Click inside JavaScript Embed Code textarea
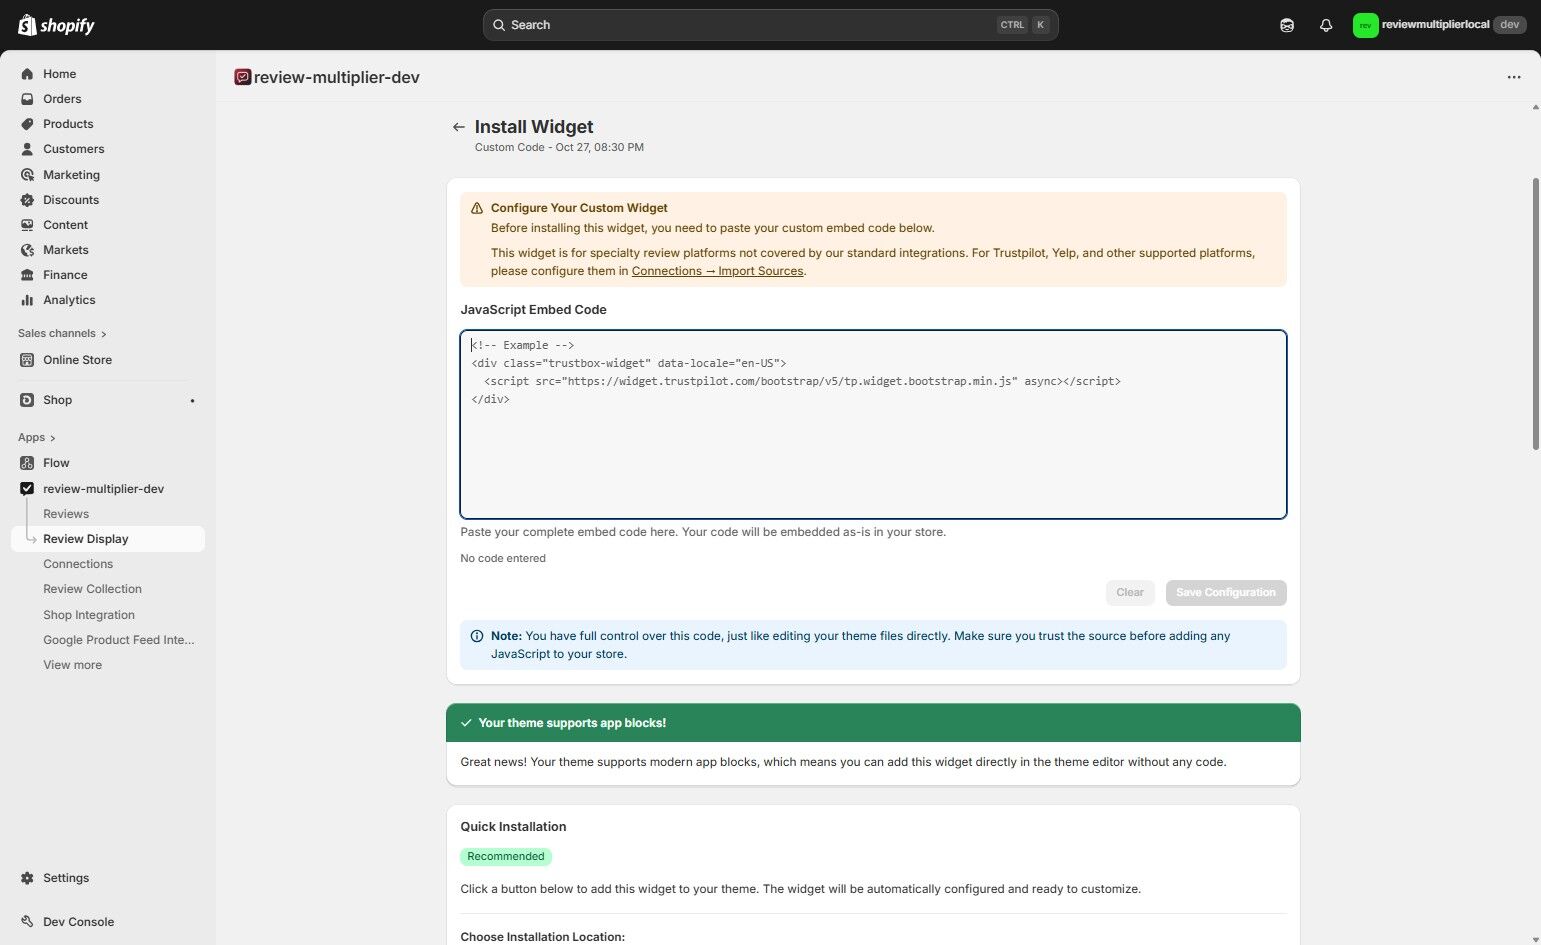The width and height of the screenshot is (1541, 945). click(873, 424)
